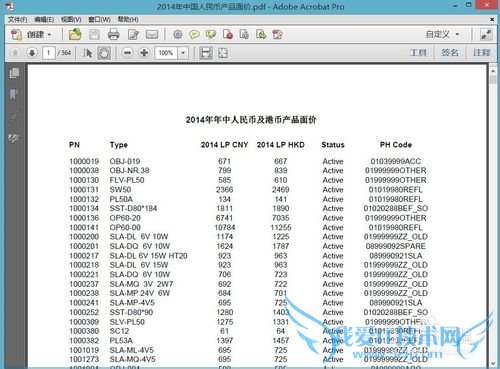Screen dimensions: 500x369
Task: Open the 文件(F) menu
Action: tap(18, 20)
